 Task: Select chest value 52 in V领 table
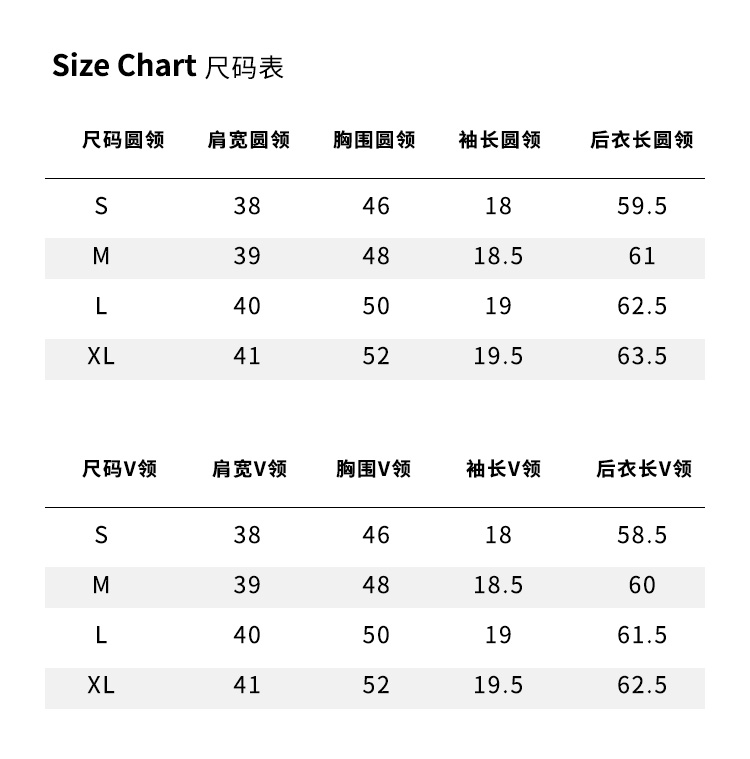coord(376,685)
